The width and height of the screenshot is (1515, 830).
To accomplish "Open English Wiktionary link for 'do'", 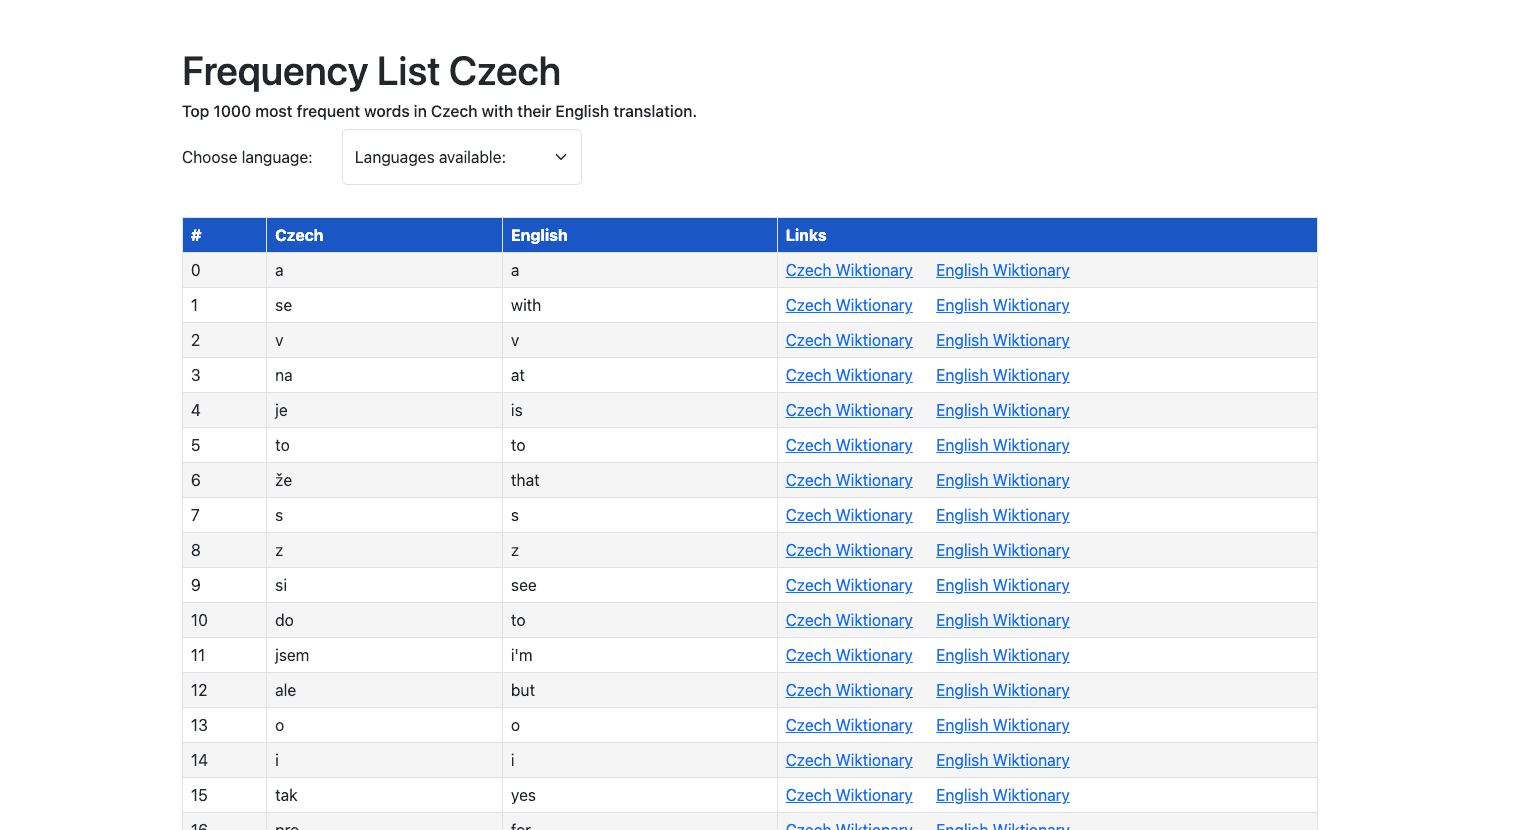I will (1002, 620).
